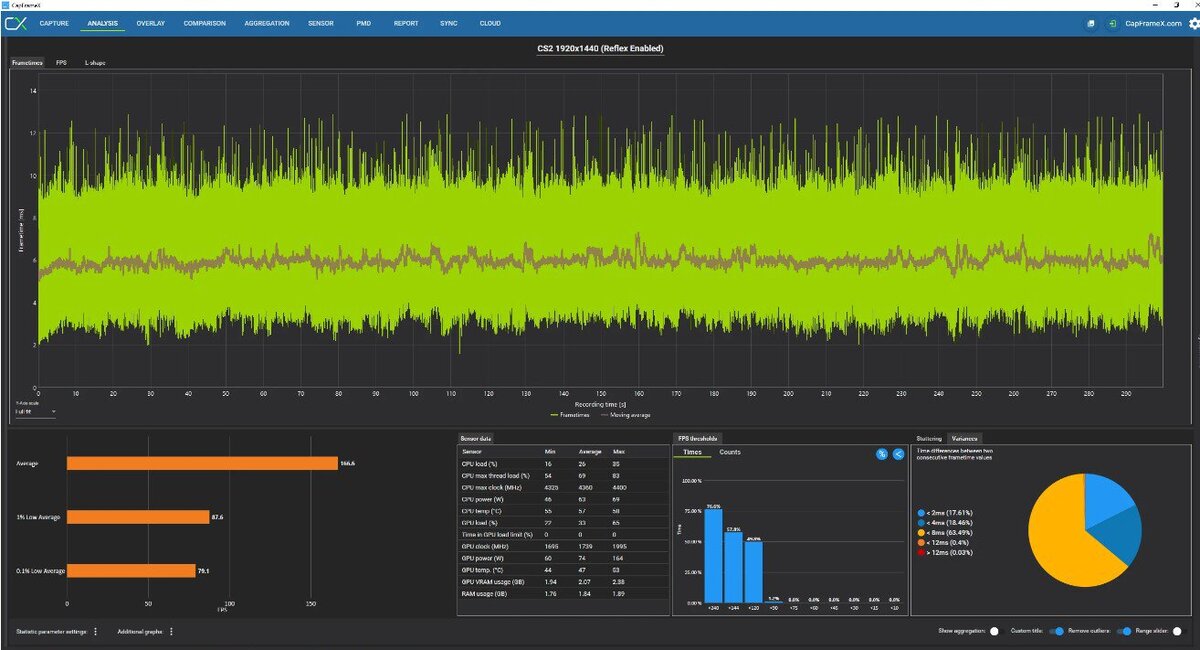Viewport: 1200px width, 650px height.
Task: Select the ANALYSIS tab
Action: click(x=103, y=23)
